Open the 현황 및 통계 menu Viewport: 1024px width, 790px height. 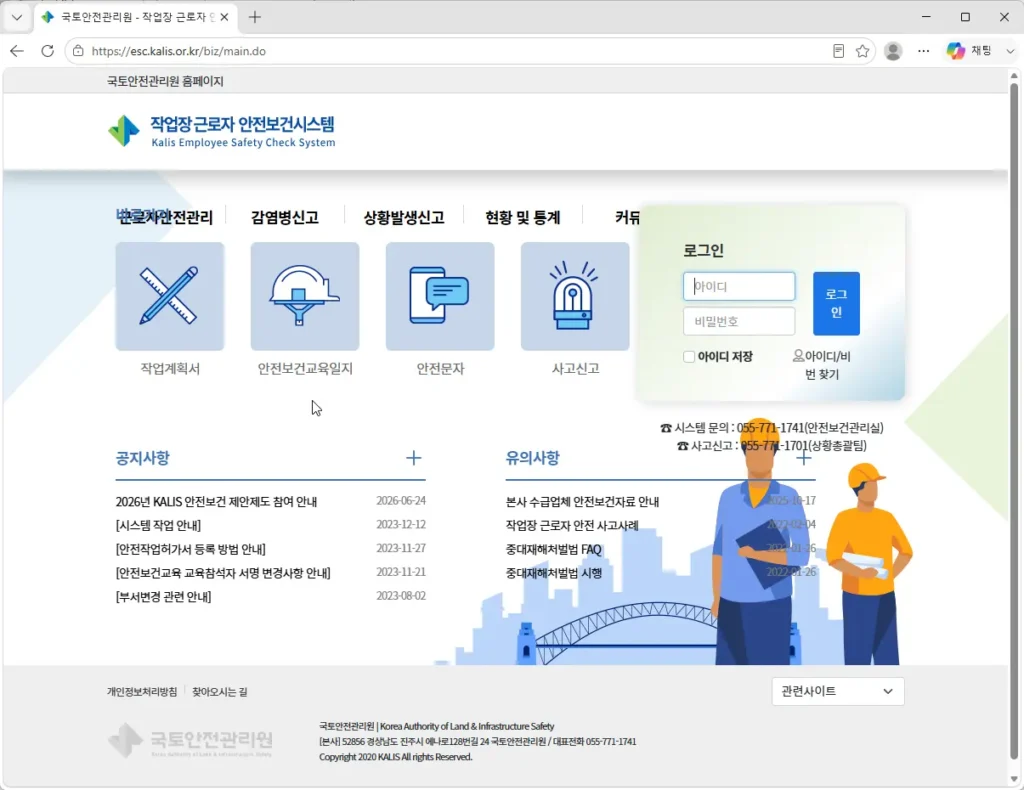522,217
